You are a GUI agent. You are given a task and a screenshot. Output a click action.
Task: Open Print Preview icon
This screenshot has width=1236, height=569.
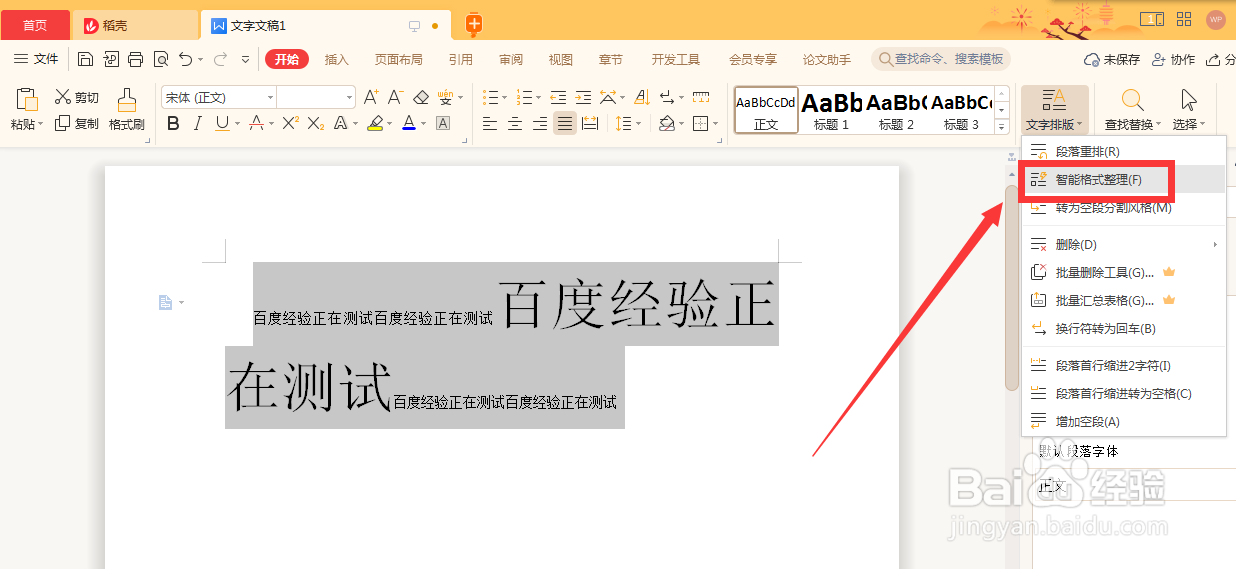160,59
